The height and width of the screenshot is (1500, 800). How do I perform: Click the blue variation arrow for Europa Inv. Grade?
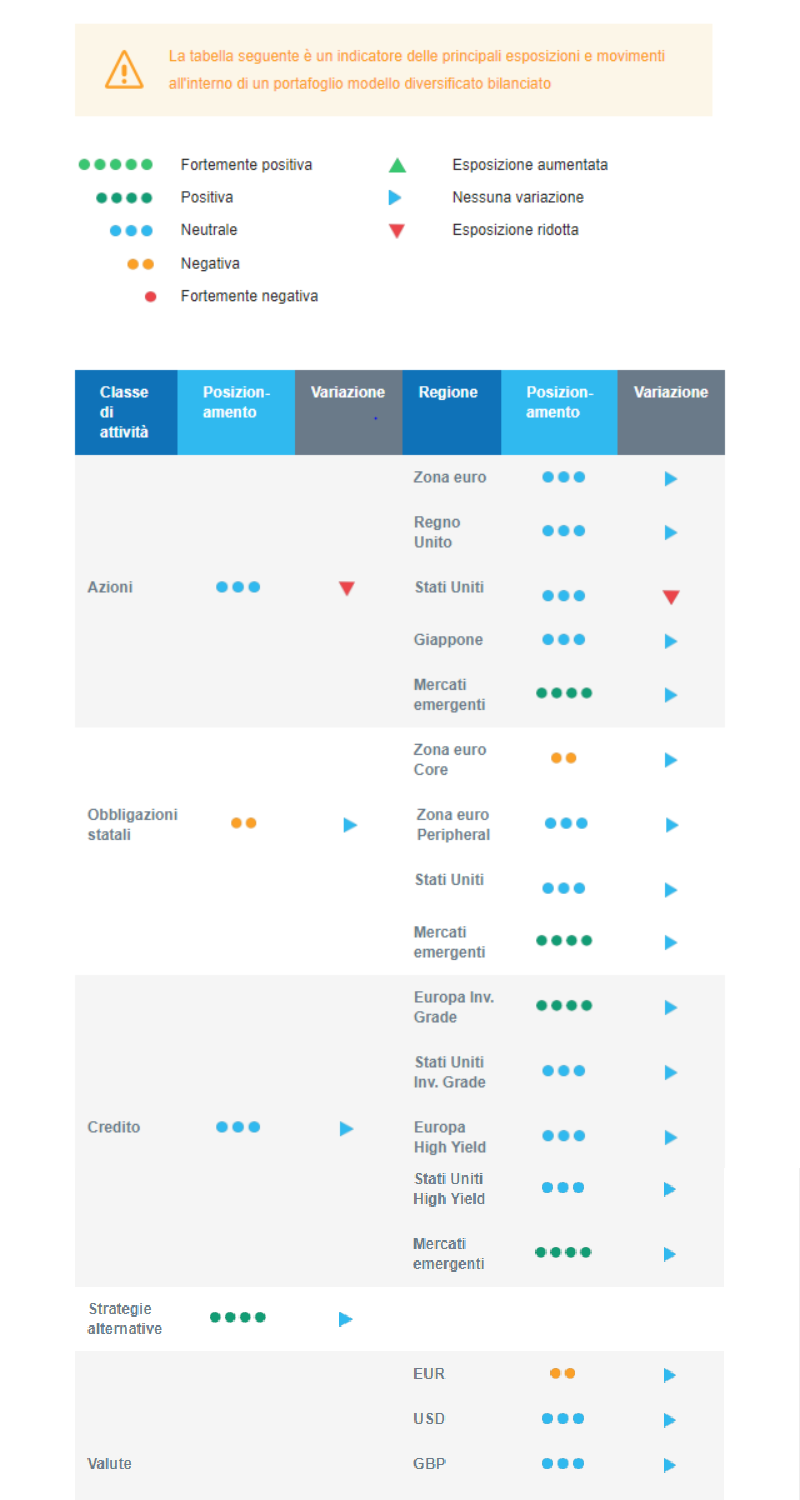pyautogui.click(x=671, y=1007)
